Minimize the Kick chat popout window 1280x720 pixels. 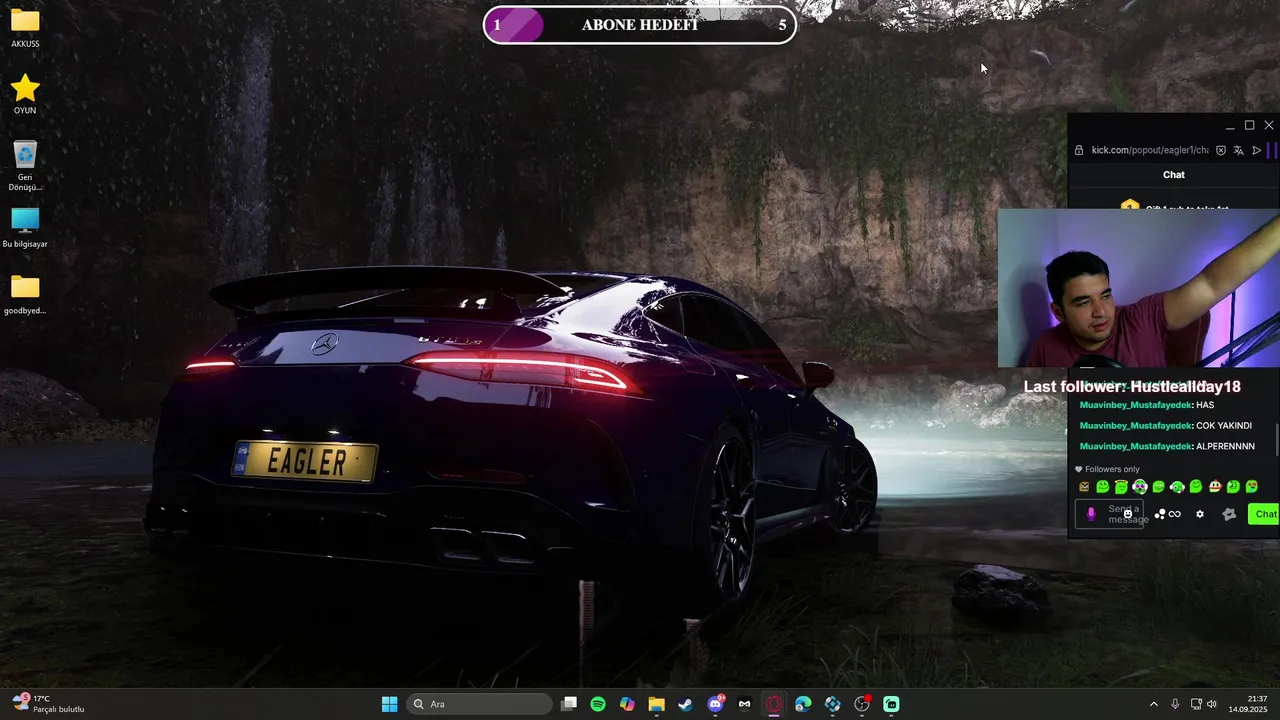click(x=1230, y=126)
